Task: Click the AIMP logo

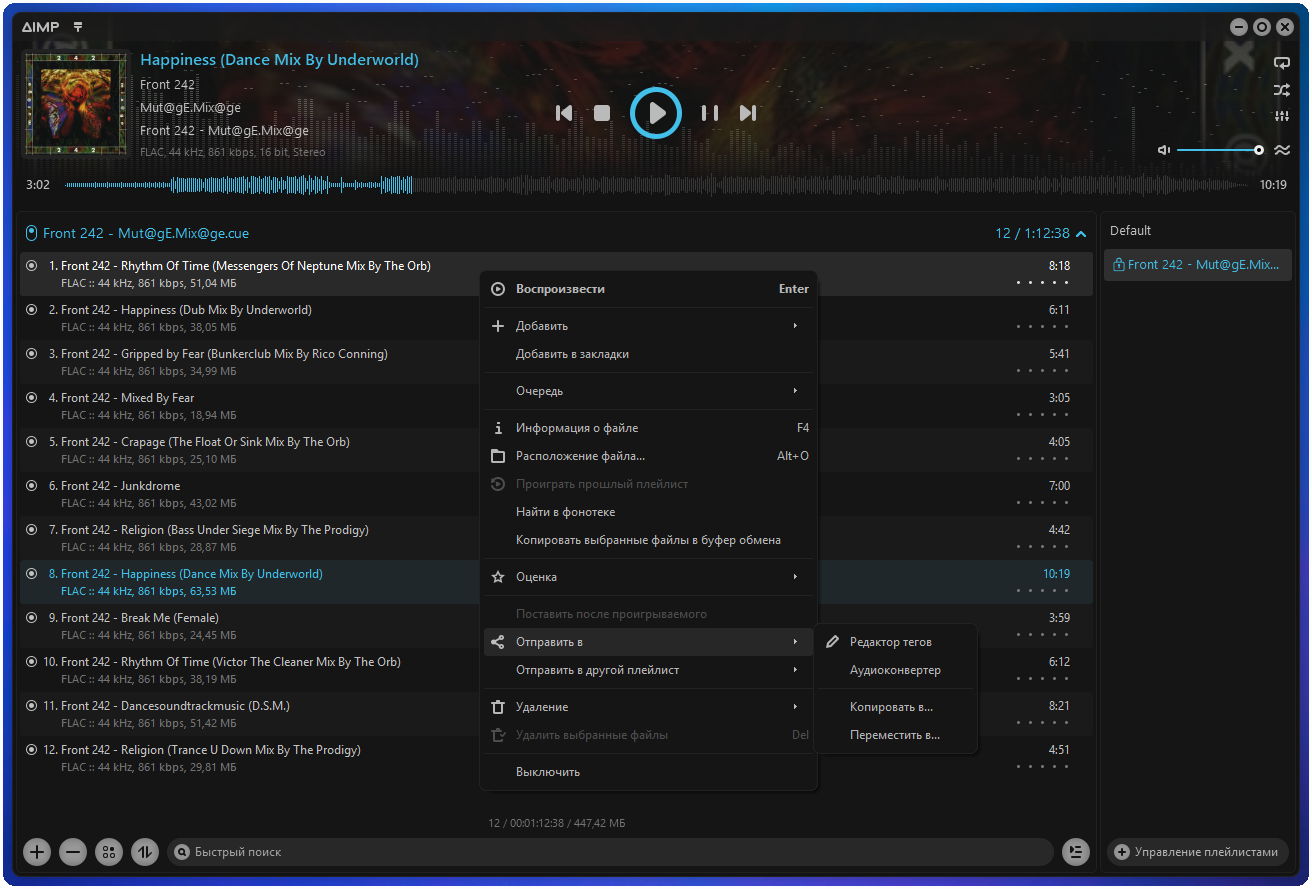Action: [x=40, y=27]
